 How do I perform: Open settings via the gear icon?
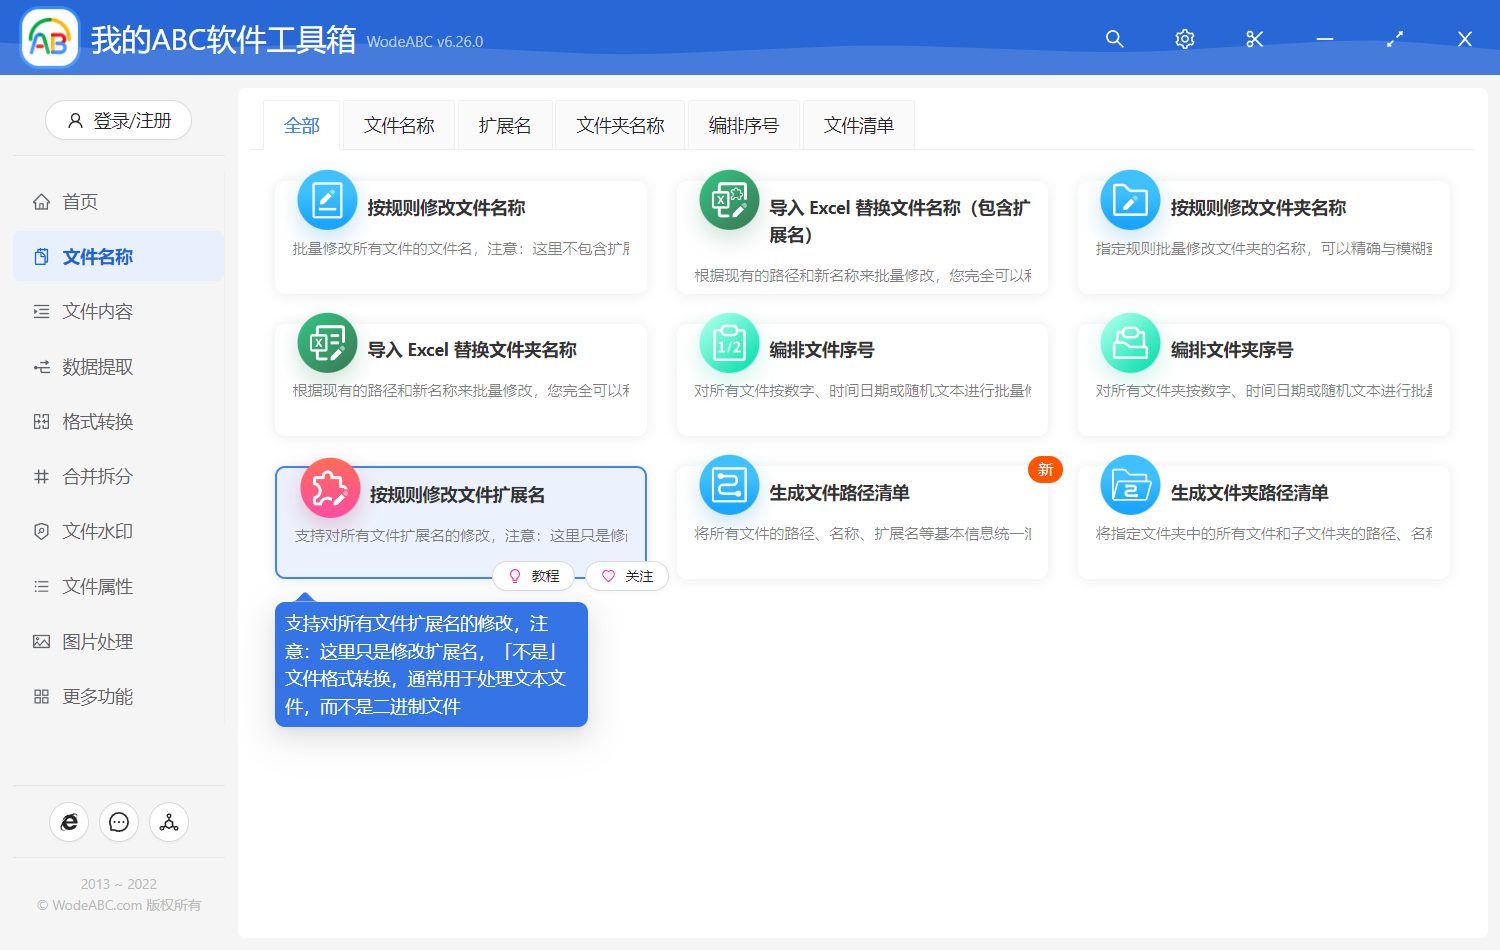tap(1184, 38)
